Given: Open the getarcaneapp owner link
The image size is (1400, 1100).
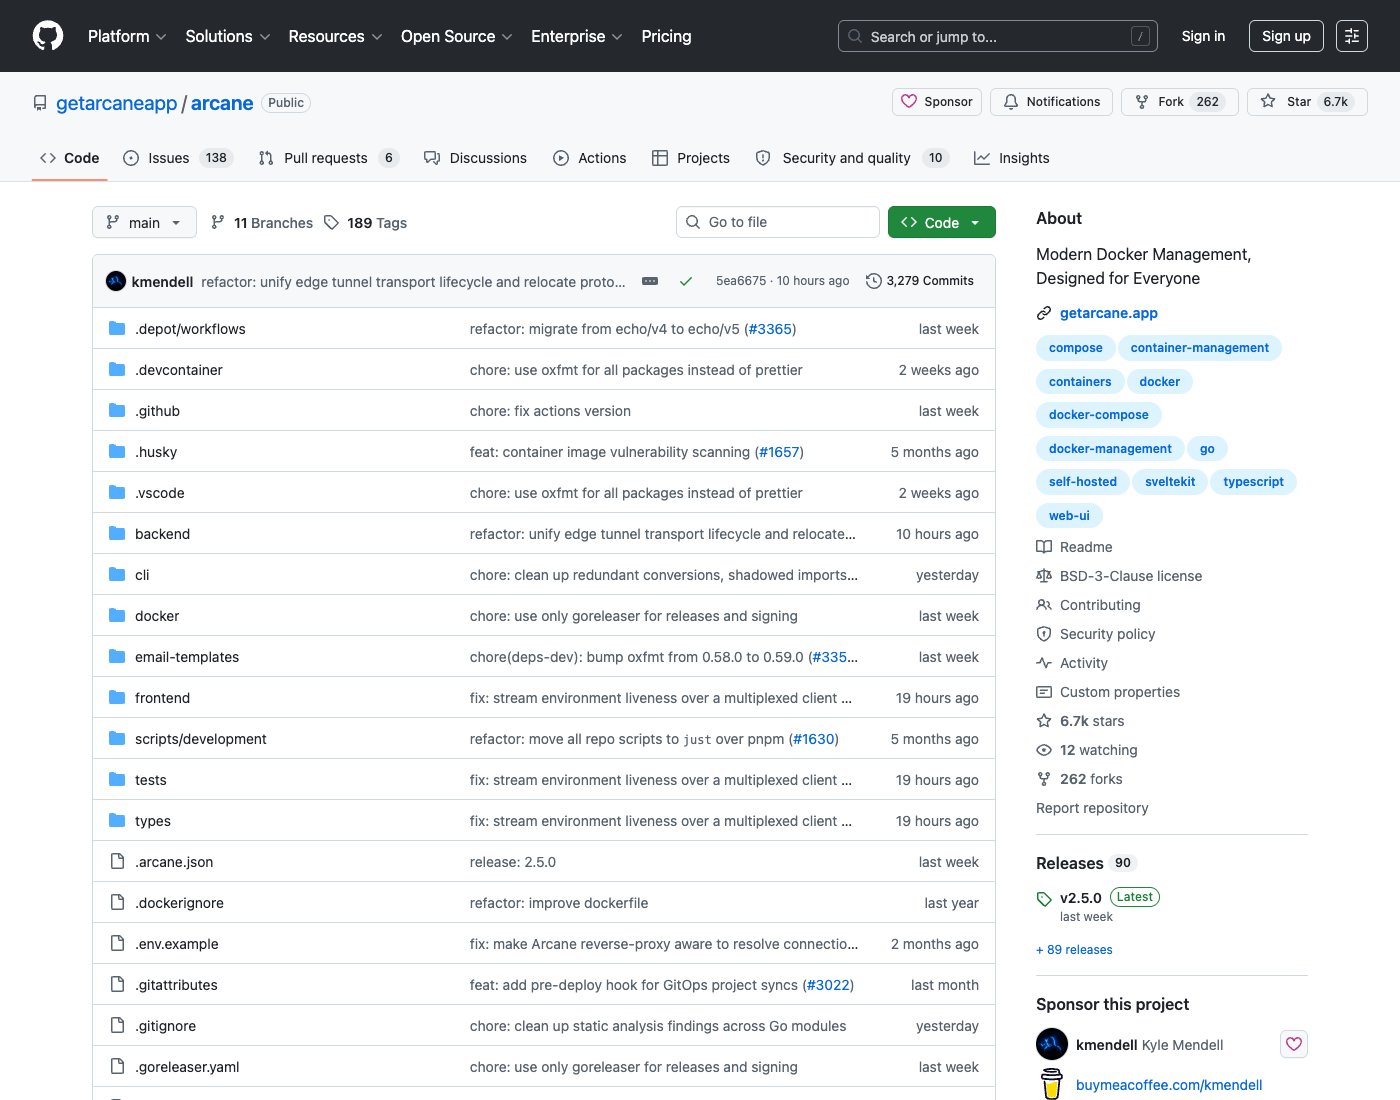Looking at the screenshot, I should pos(116,103).
